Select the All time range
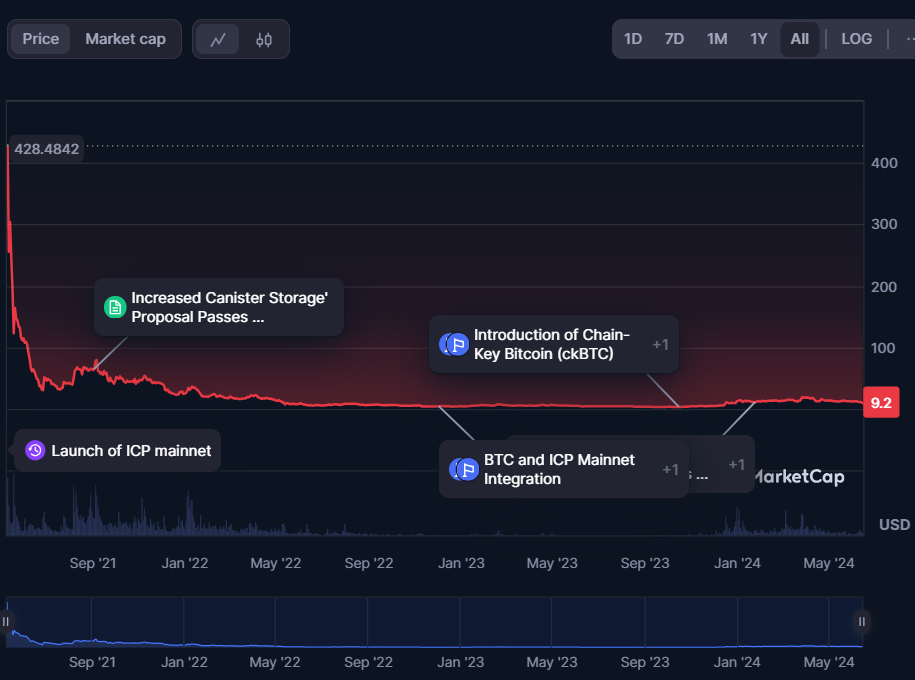This screenshot has width=915, height=680. click(x=799, y=39)
